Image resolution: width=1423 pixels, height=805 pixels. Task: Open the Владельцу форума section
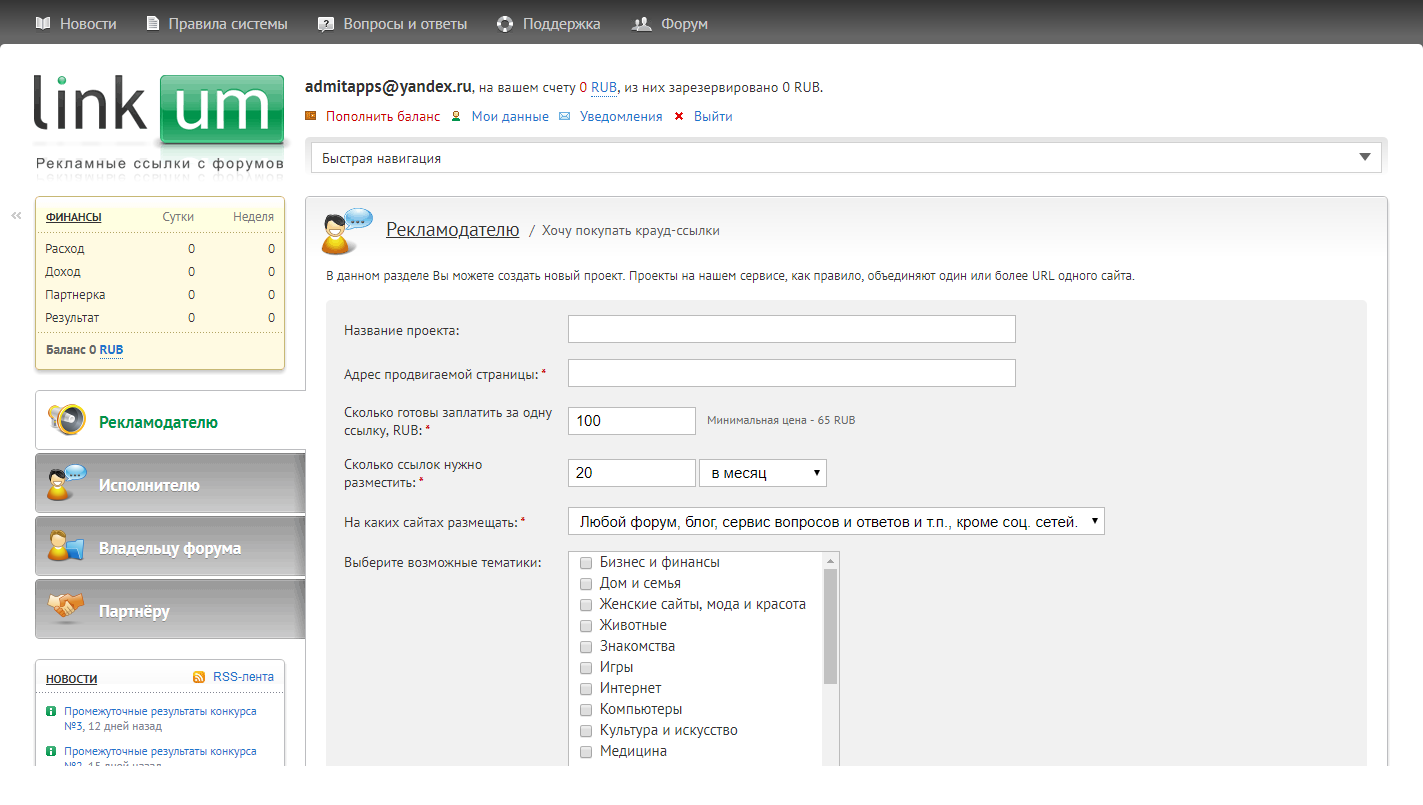coord(170,548)
